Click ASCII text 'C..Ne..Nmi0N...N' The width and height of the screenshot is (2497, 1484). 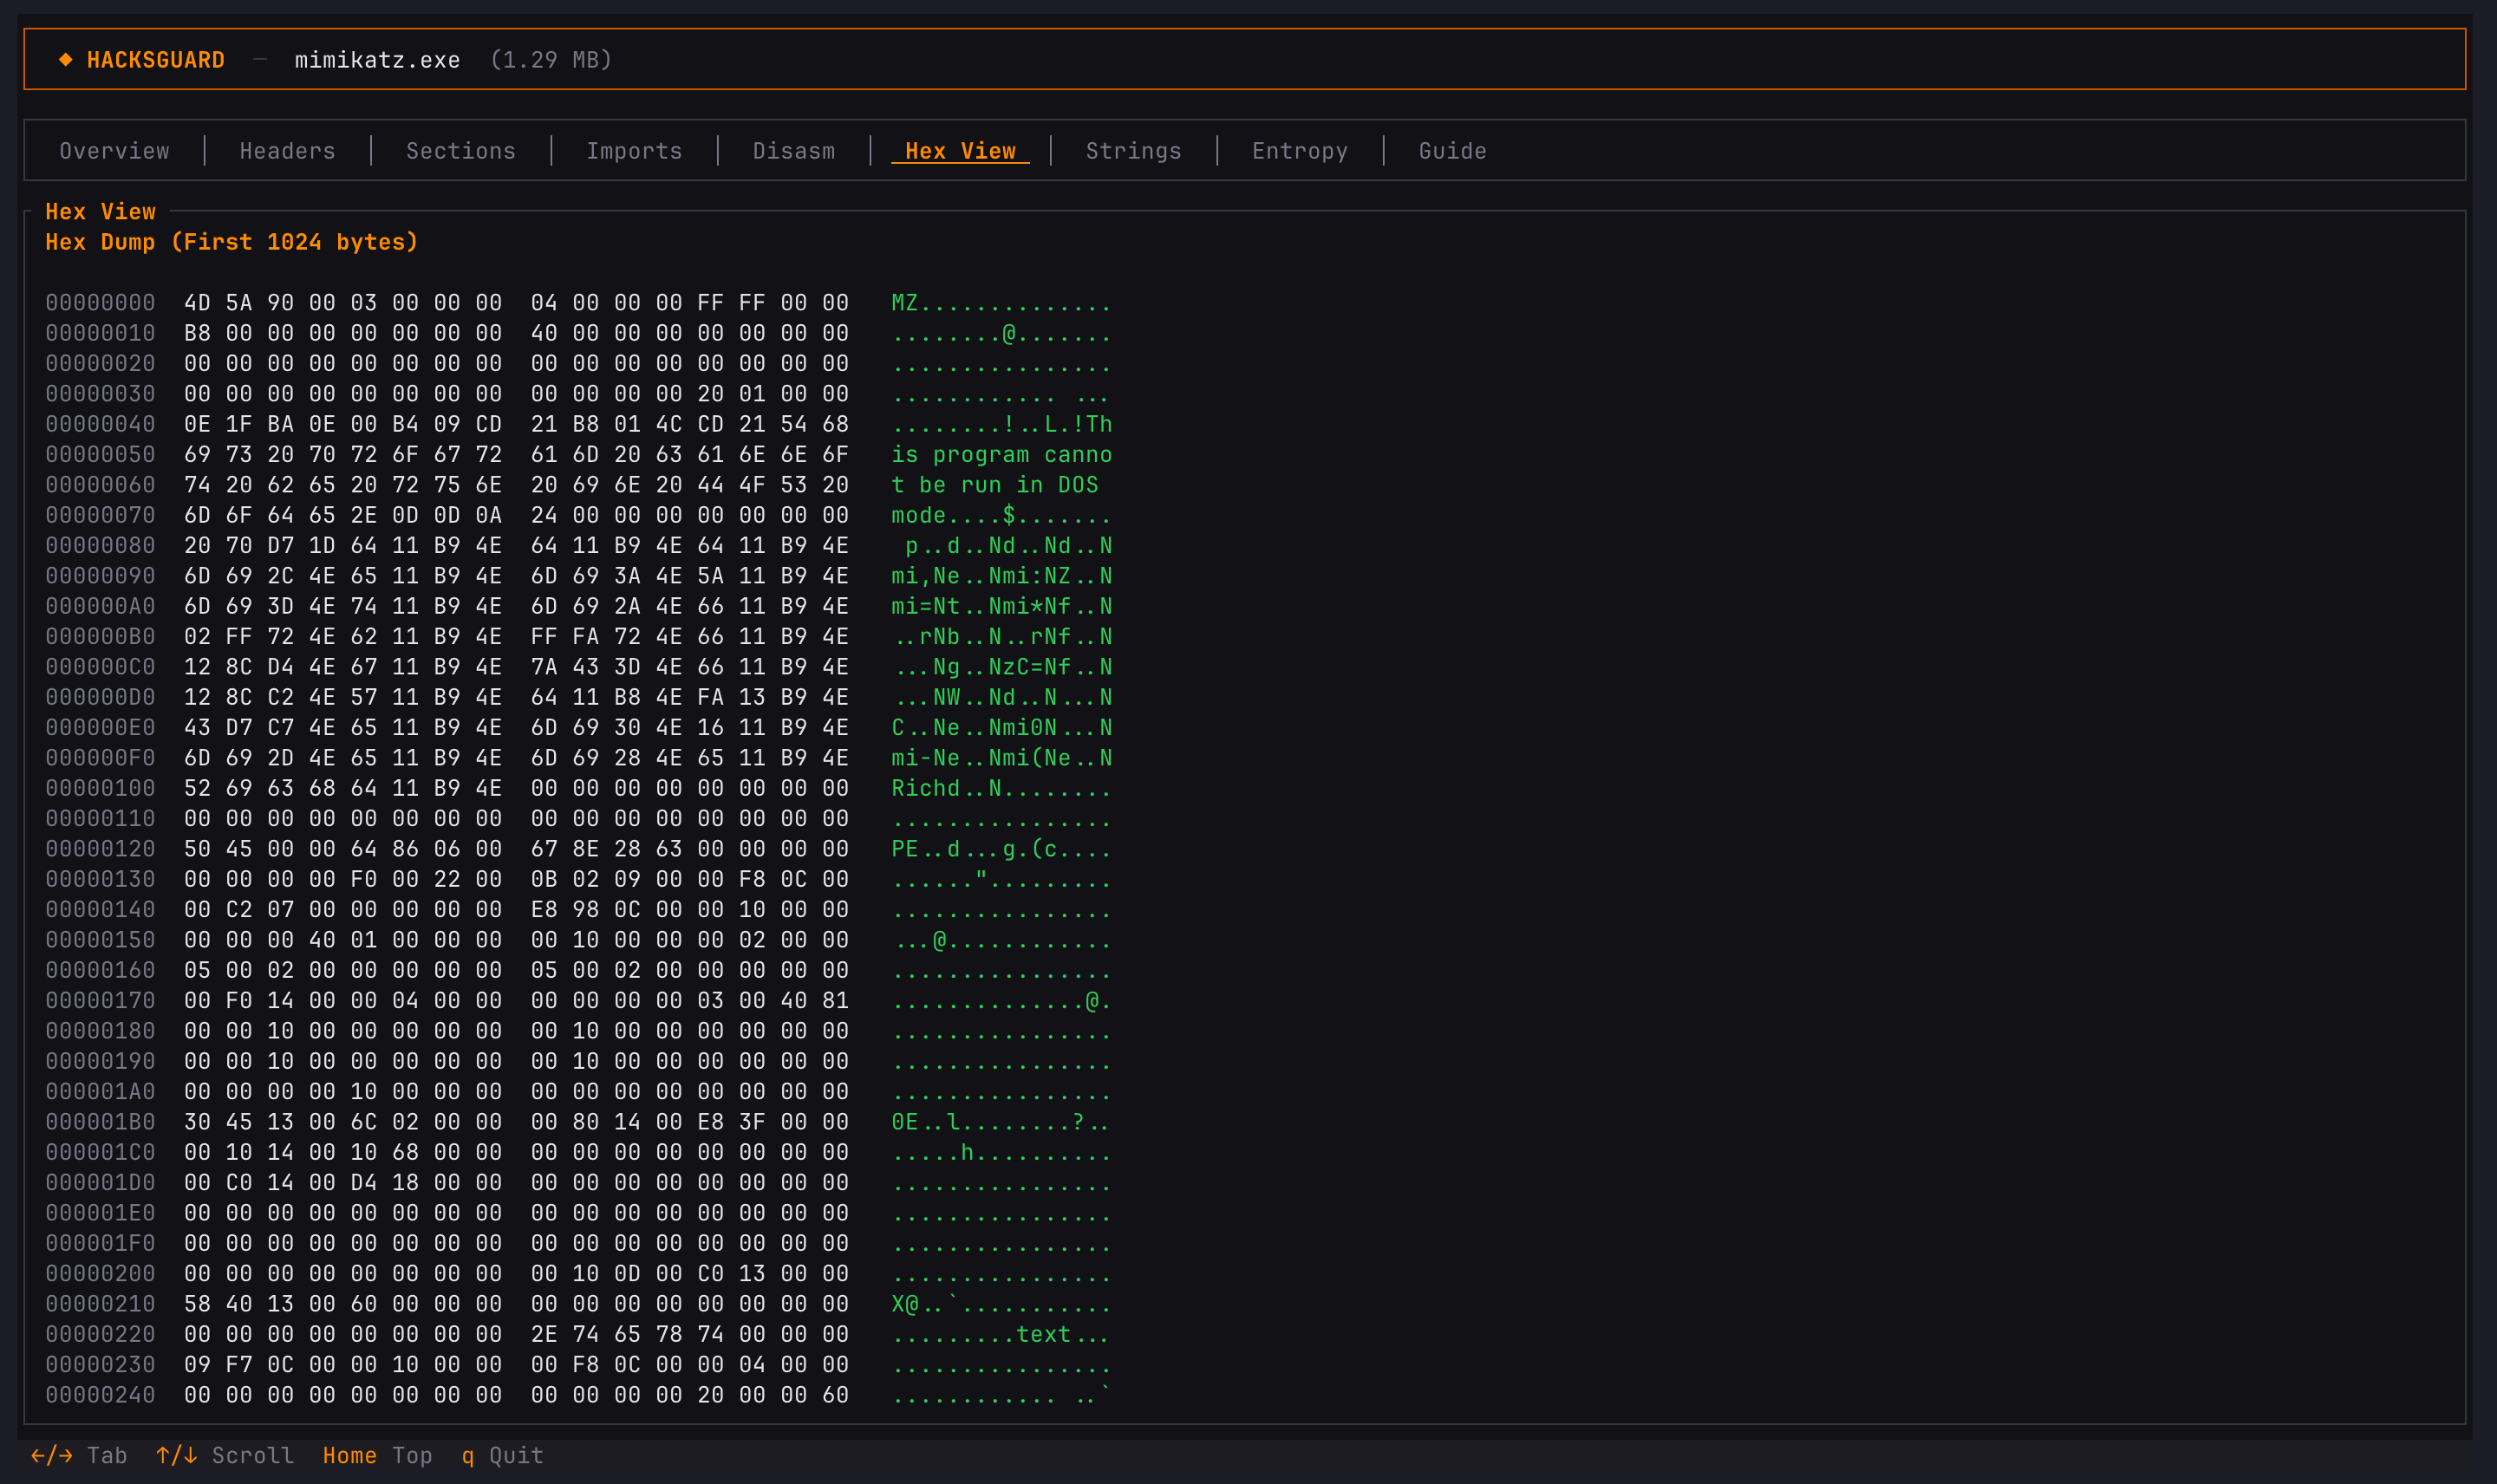(x=1002, y=728)
